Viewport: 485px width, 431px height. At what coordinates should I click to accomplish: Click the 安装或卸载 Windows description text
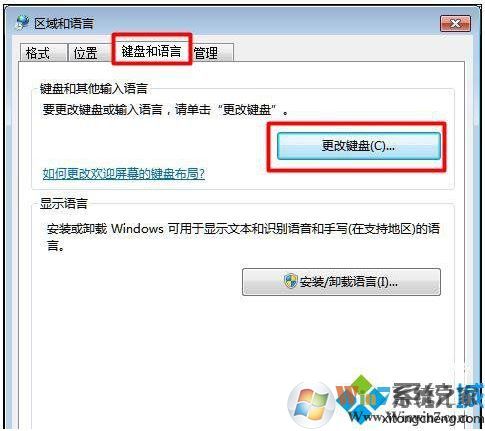(x=243, y=237)
